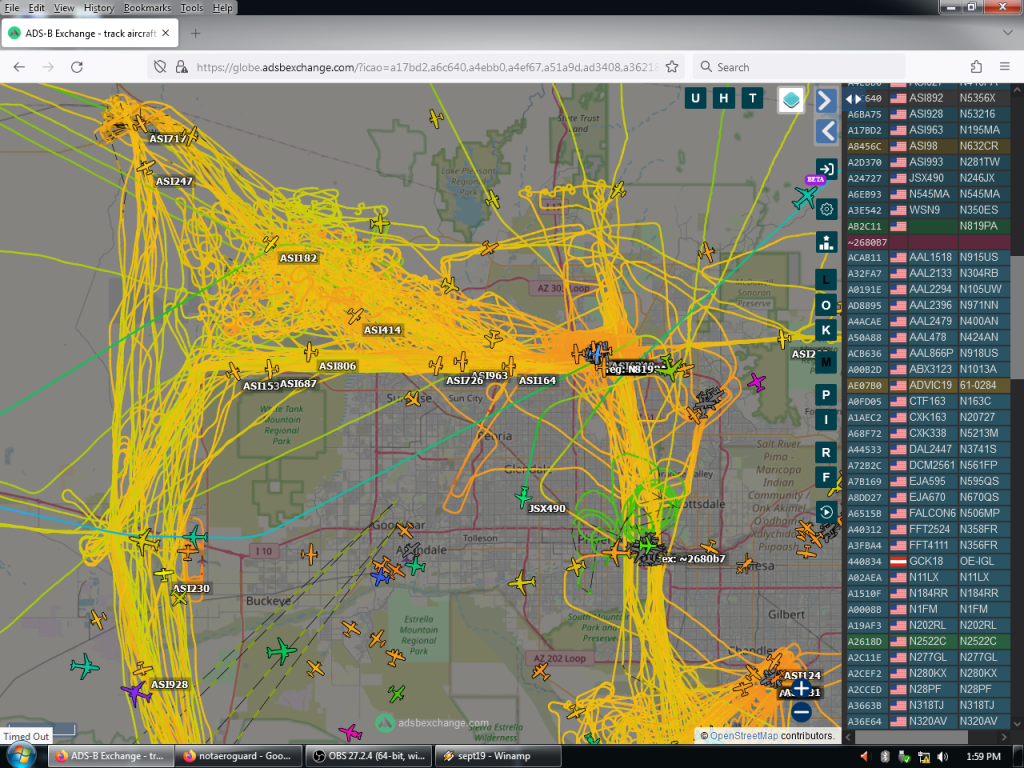Toggle the T tracks button

[x=752, y=99]
